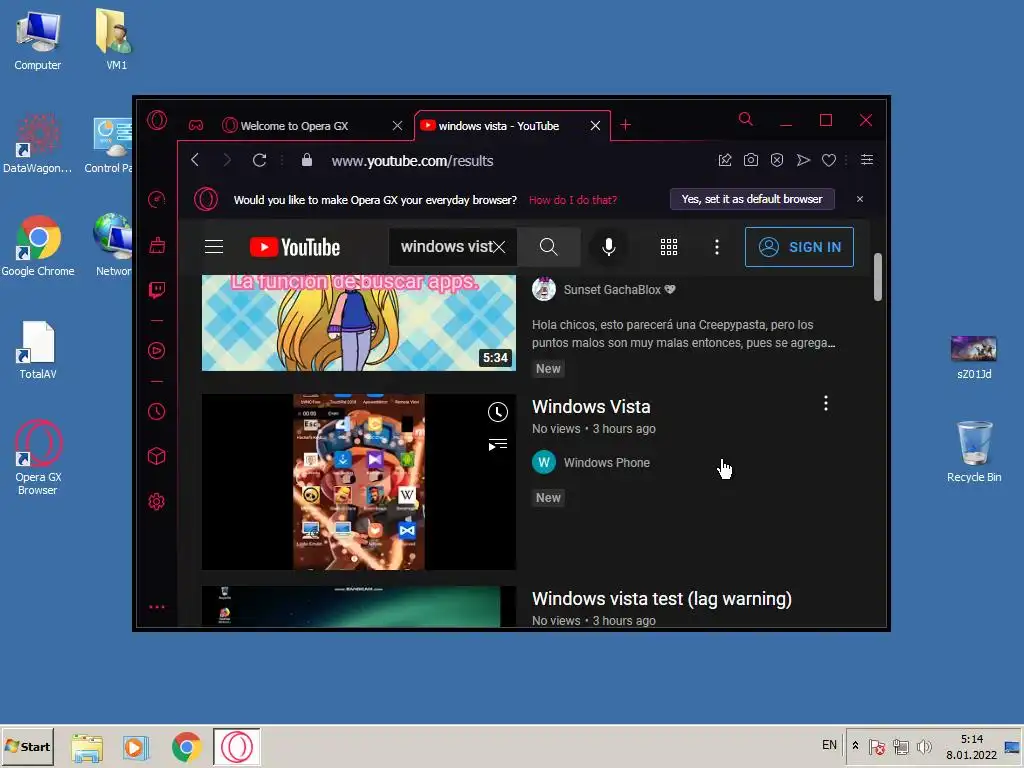1024x768 pixels.
Task: Click the page scrollbar thumb
Action: (878, 277)
